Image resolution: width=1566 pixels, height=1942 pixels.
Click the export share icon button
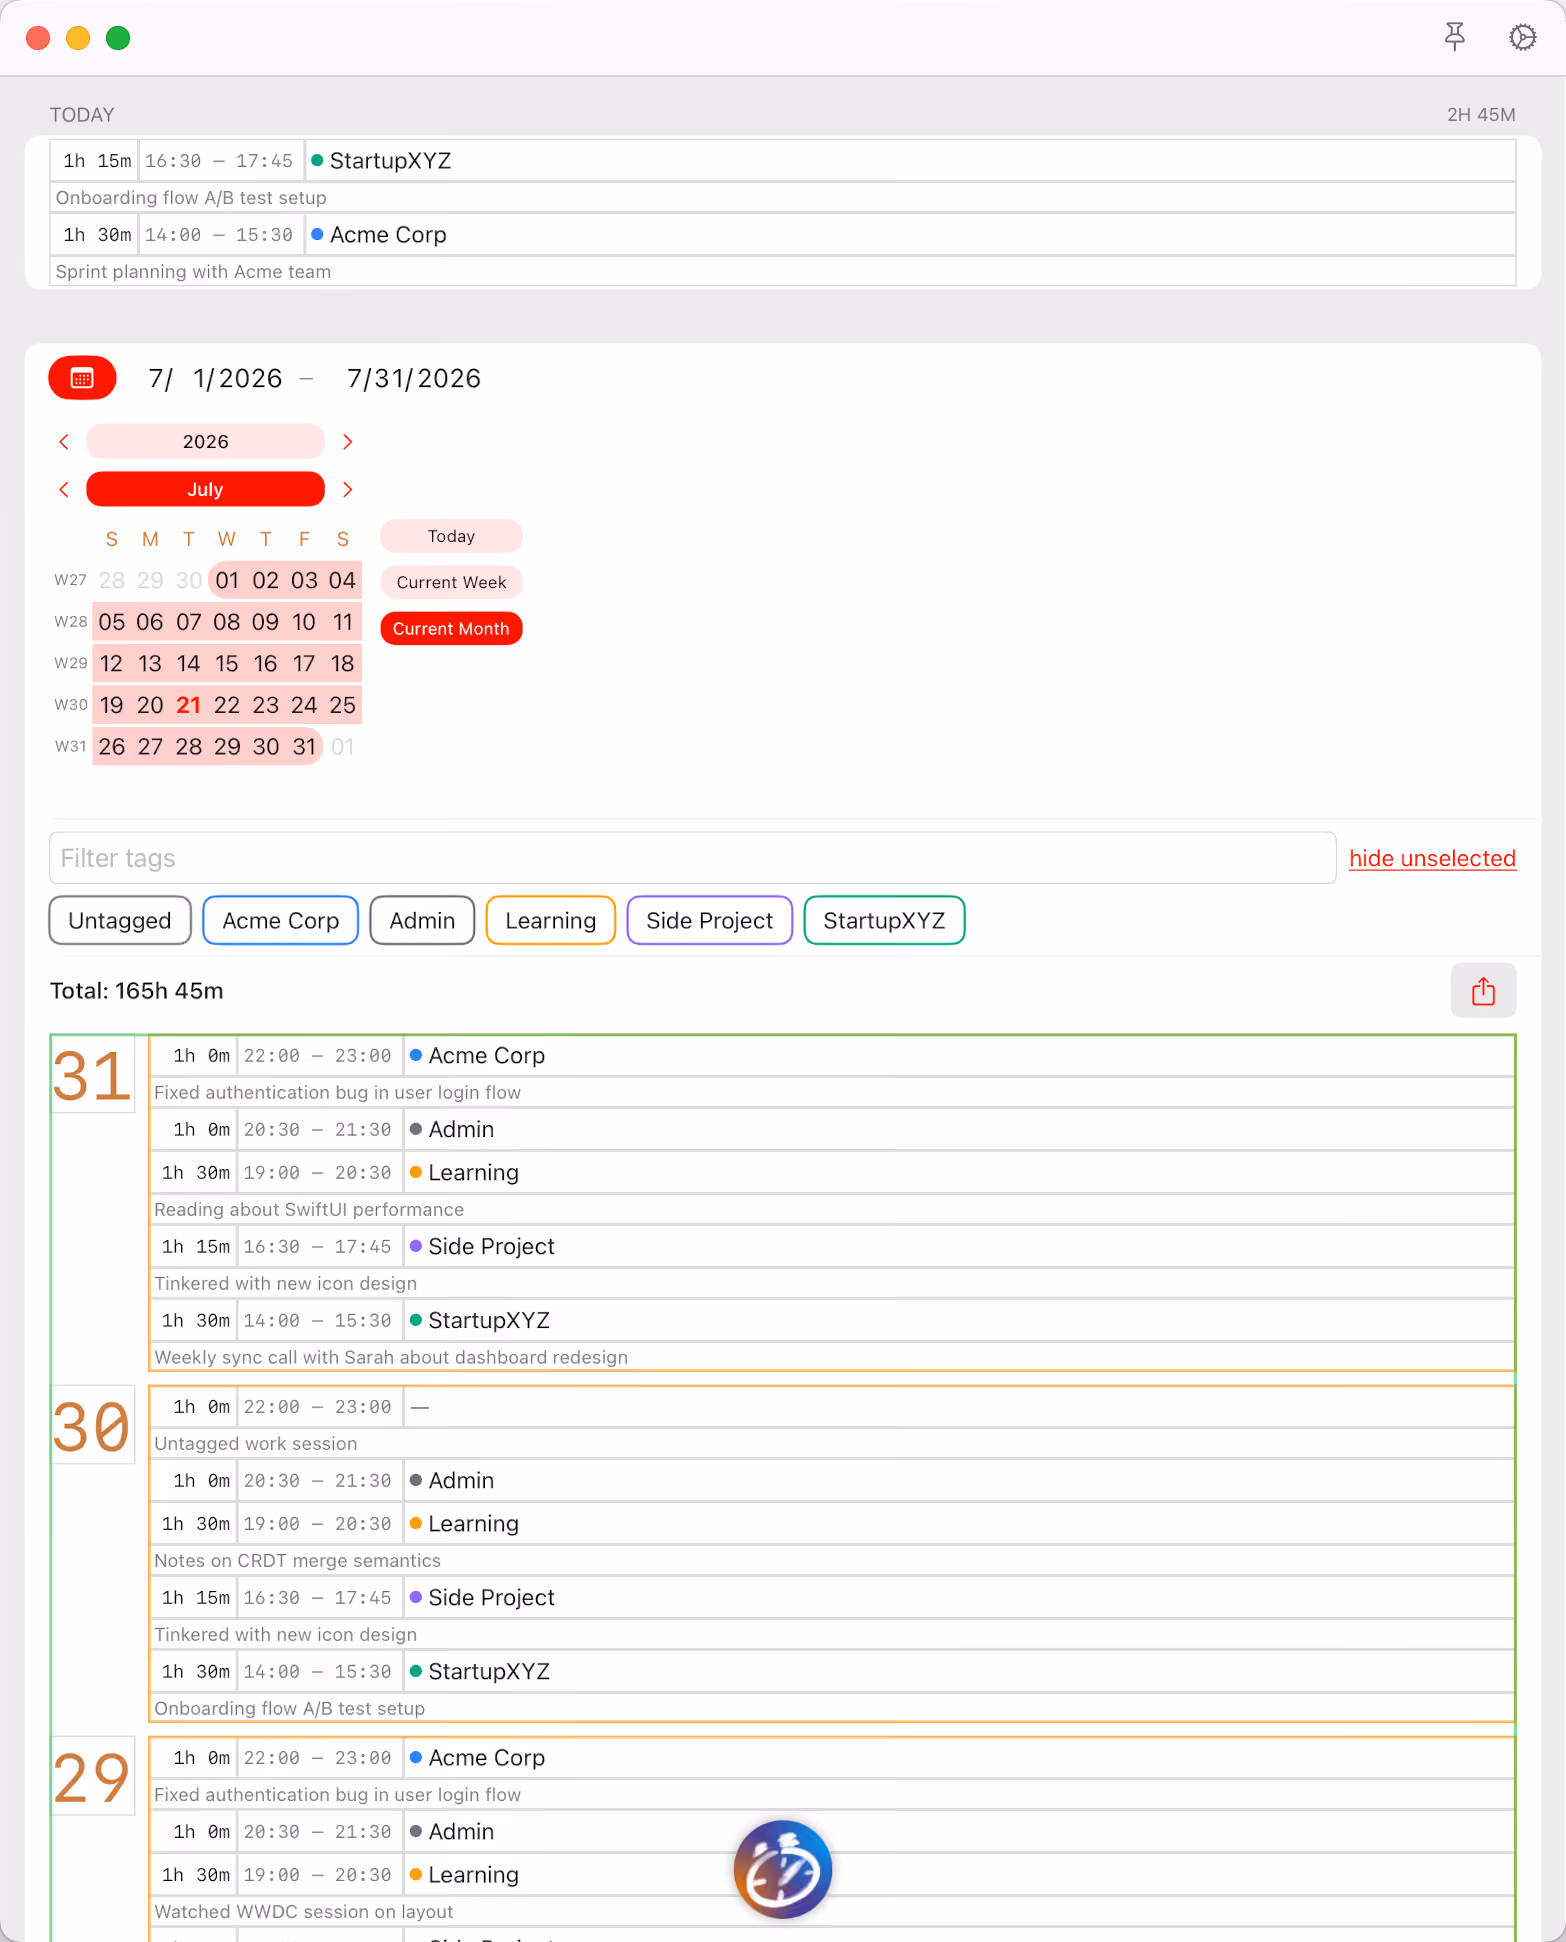[1483, 991]
